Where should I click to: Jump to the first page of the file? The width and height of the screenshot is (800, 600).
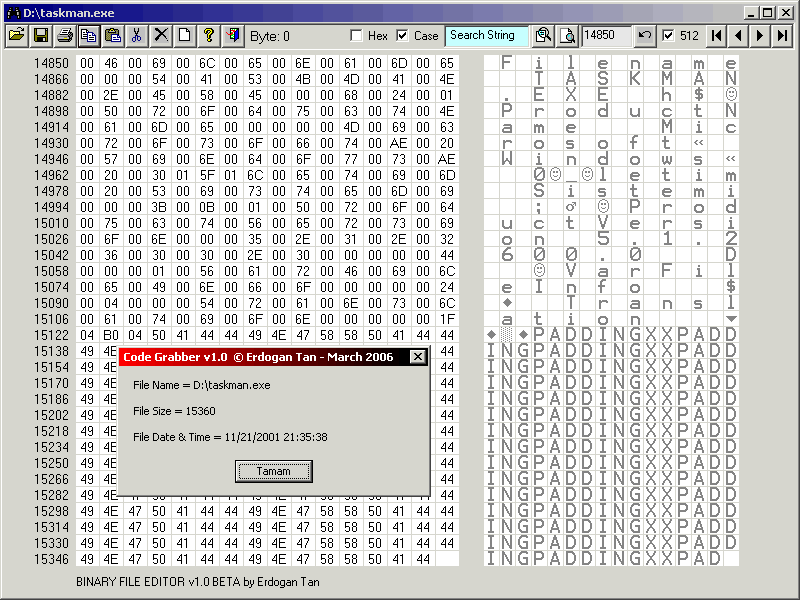tap(716, 35)
